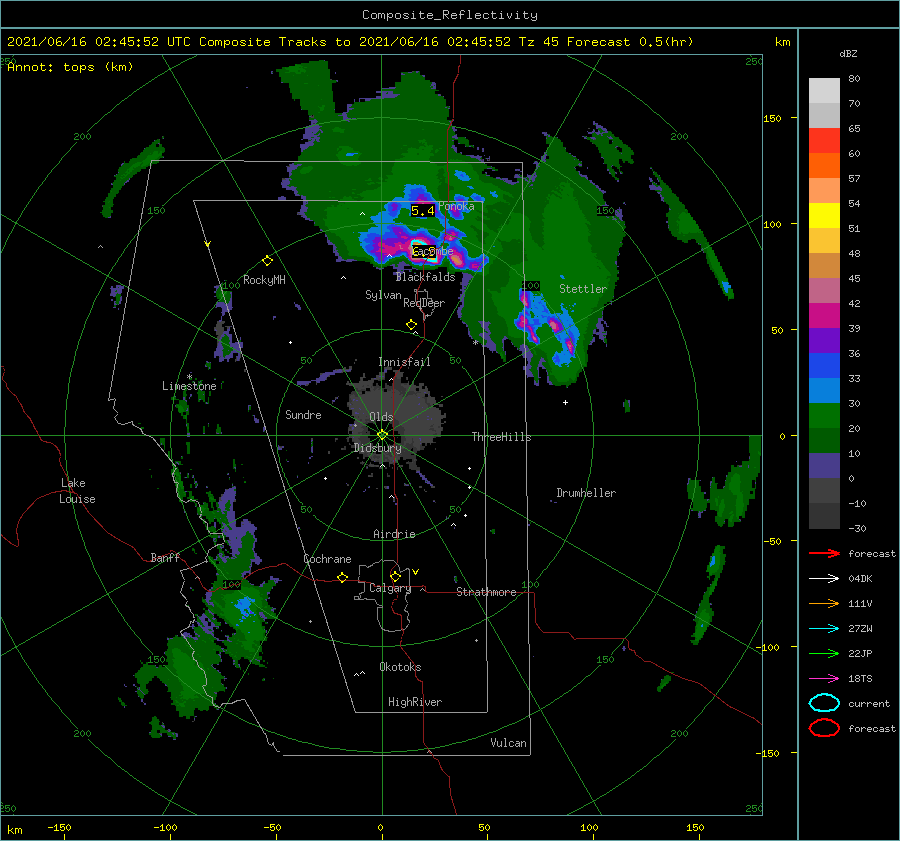Image resolution: width=900 pixels, height=841 pixels.
Task: Click the Cochrane city label
Action: 327,559
